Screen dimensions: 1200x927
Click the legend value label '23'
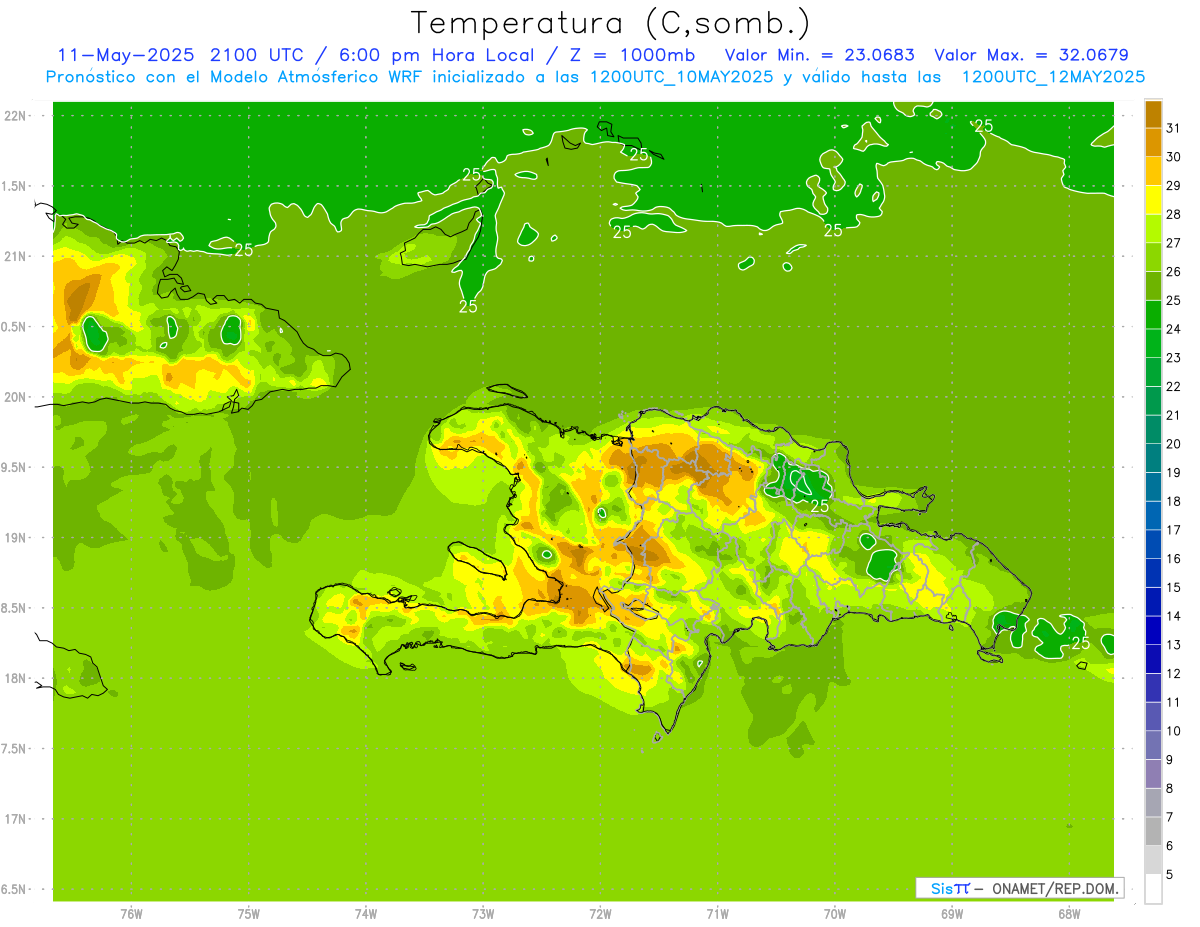[1173, 357]
